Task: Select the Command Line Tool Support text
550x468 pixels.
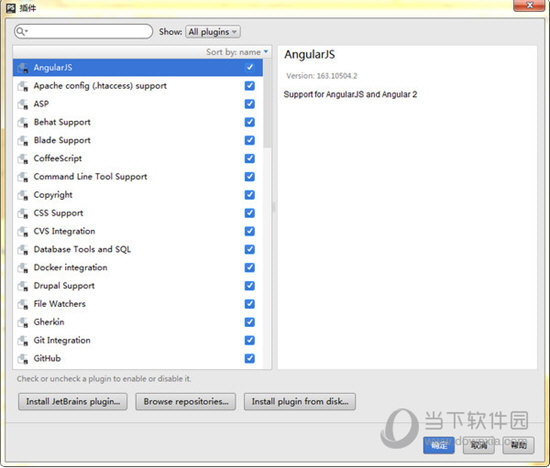Action: pos(90,176)
